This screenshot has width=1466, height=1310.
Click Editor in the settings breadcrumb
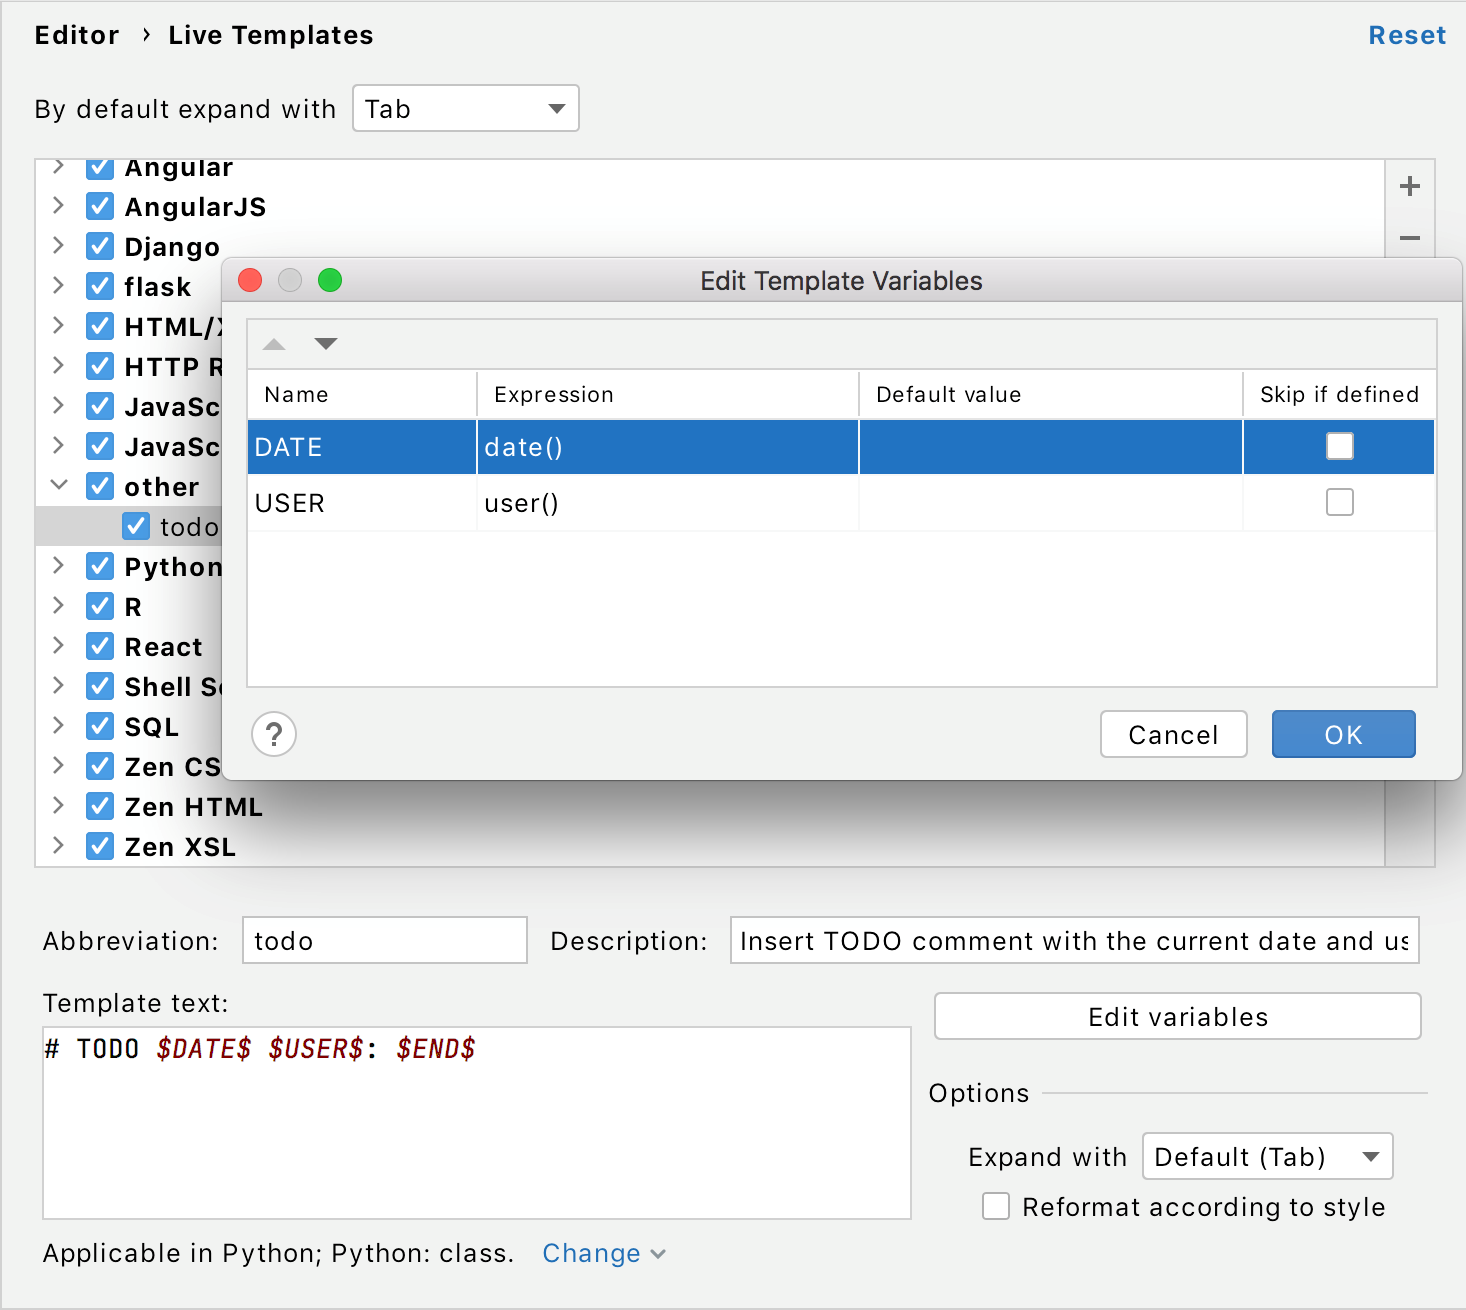click(x=77, y=35)
